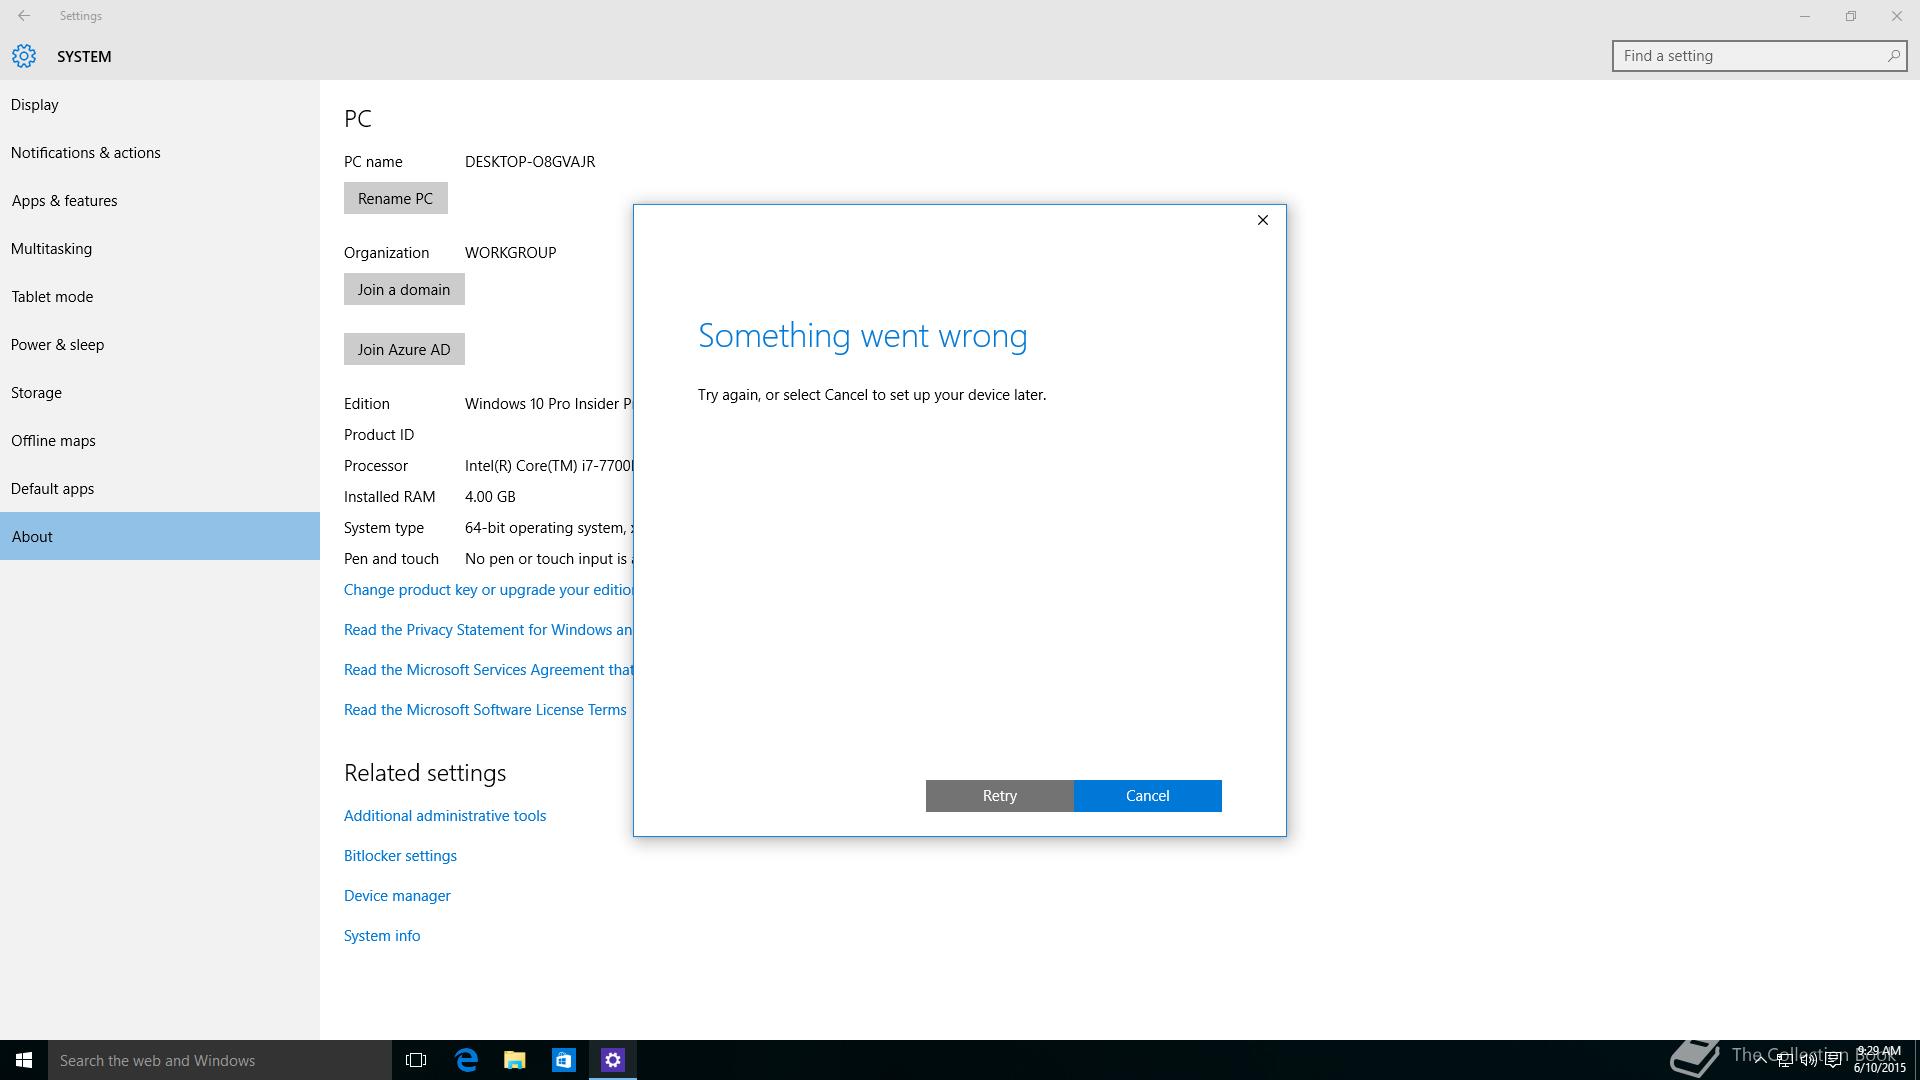Open Task View from the taskbar
The image size is (1920, 1080).
pos(416,1060)
